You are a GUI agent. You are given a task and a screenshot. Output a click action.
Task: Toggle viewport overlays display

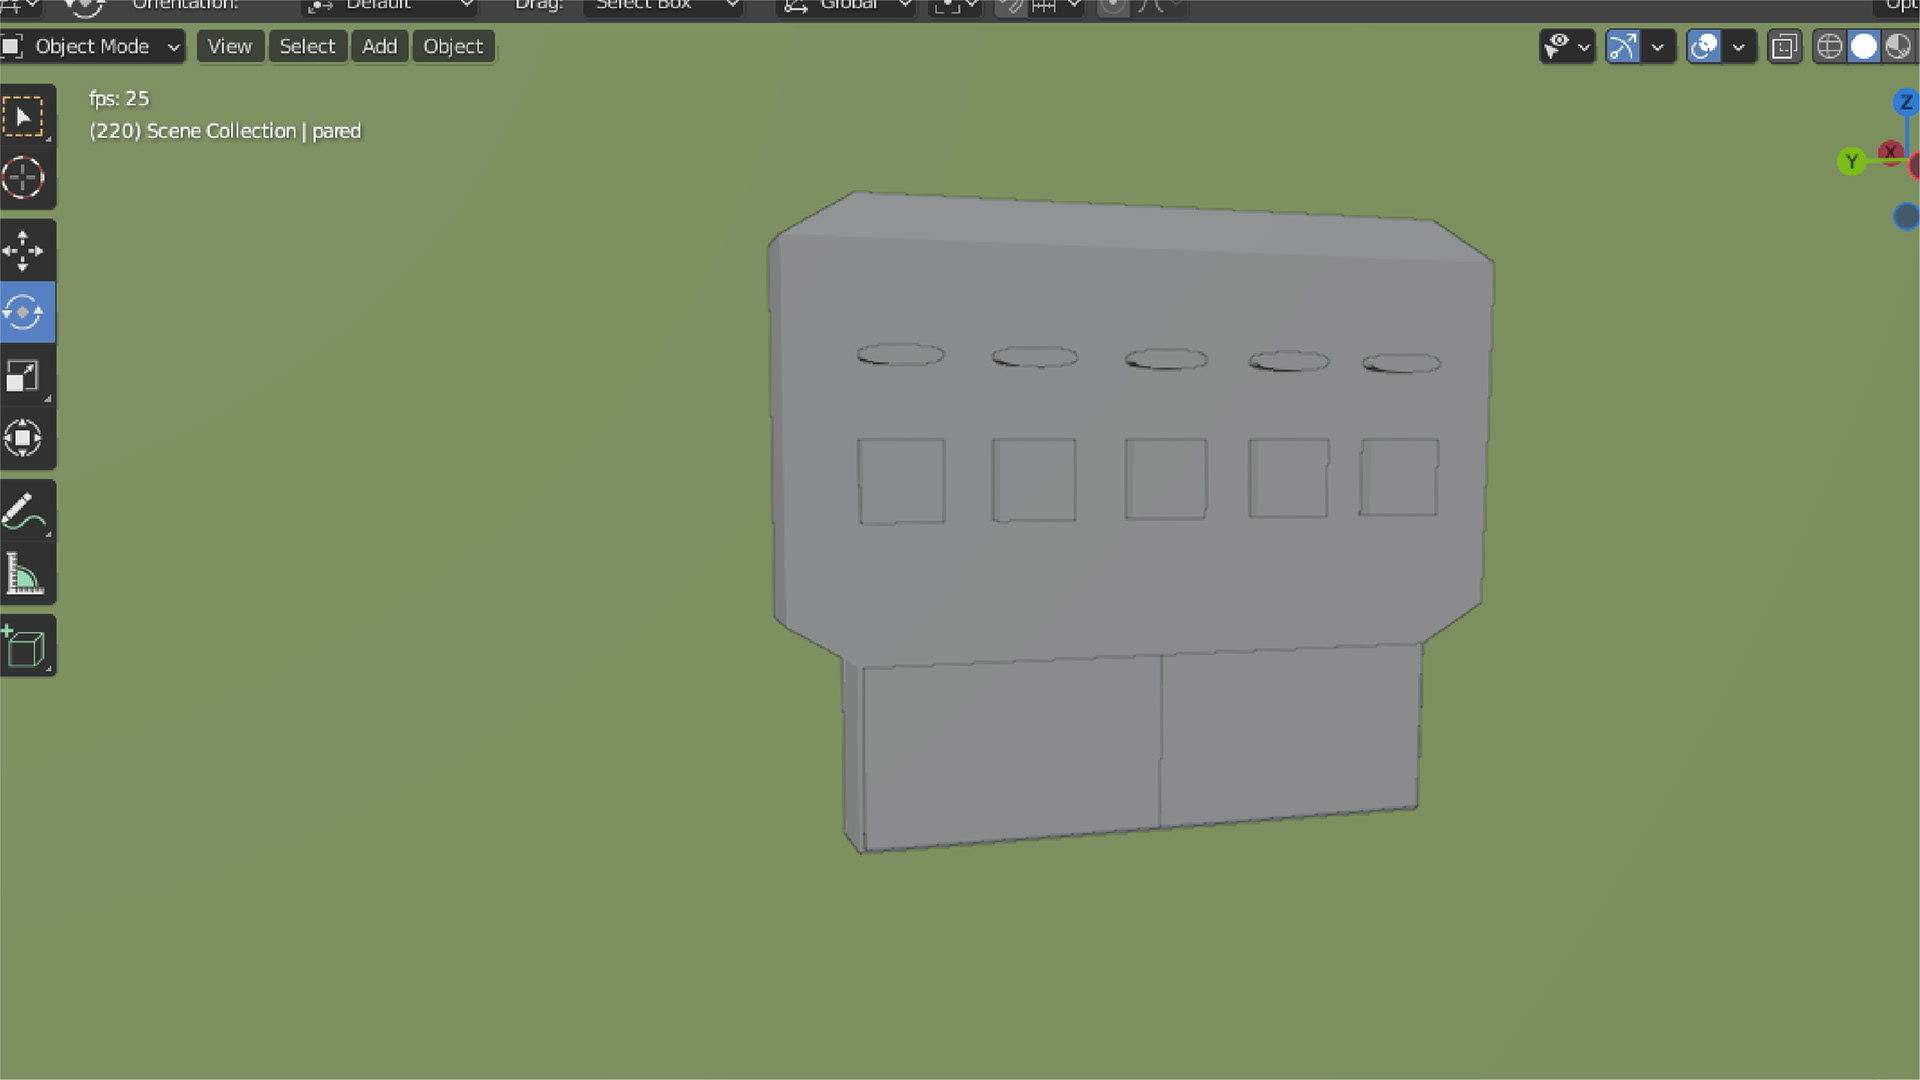[x=1703, y=46]
